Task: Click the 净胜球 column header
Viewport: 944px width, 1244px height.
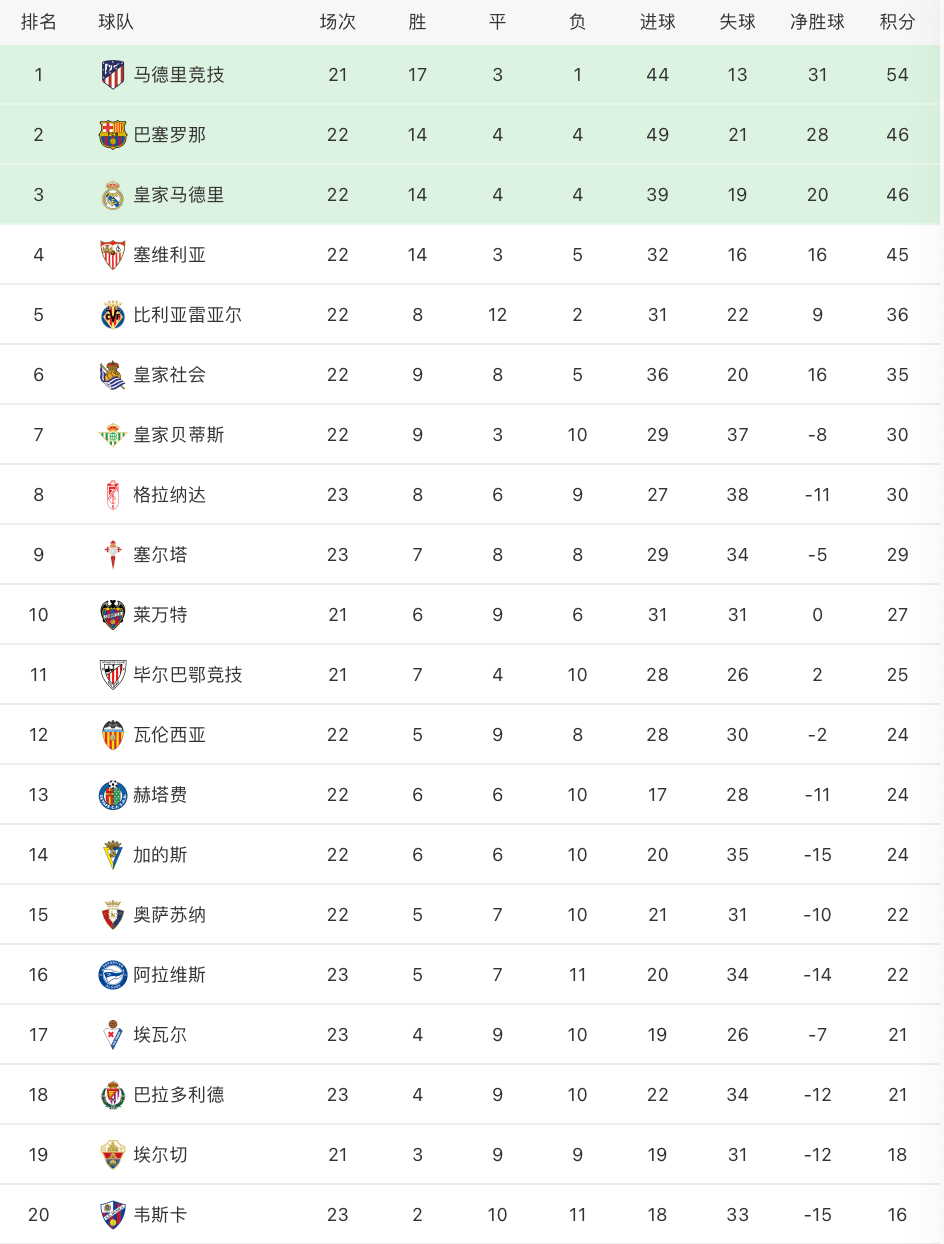Action: tap(817, 22)
